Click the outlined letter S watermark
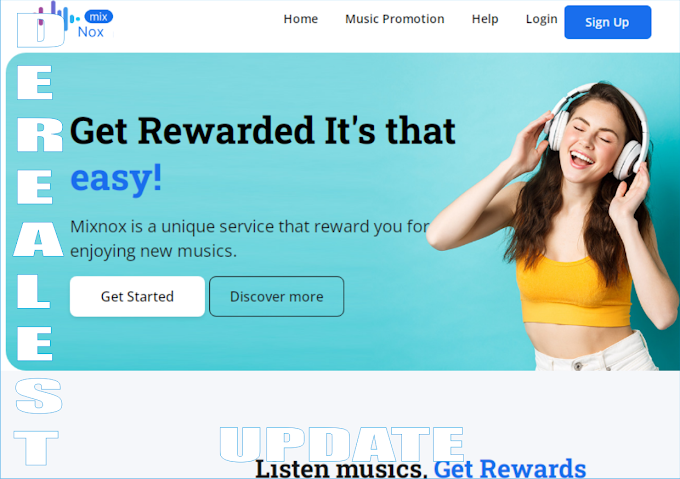Viewport: 680px width, 479px height. [x=39, y=395]
